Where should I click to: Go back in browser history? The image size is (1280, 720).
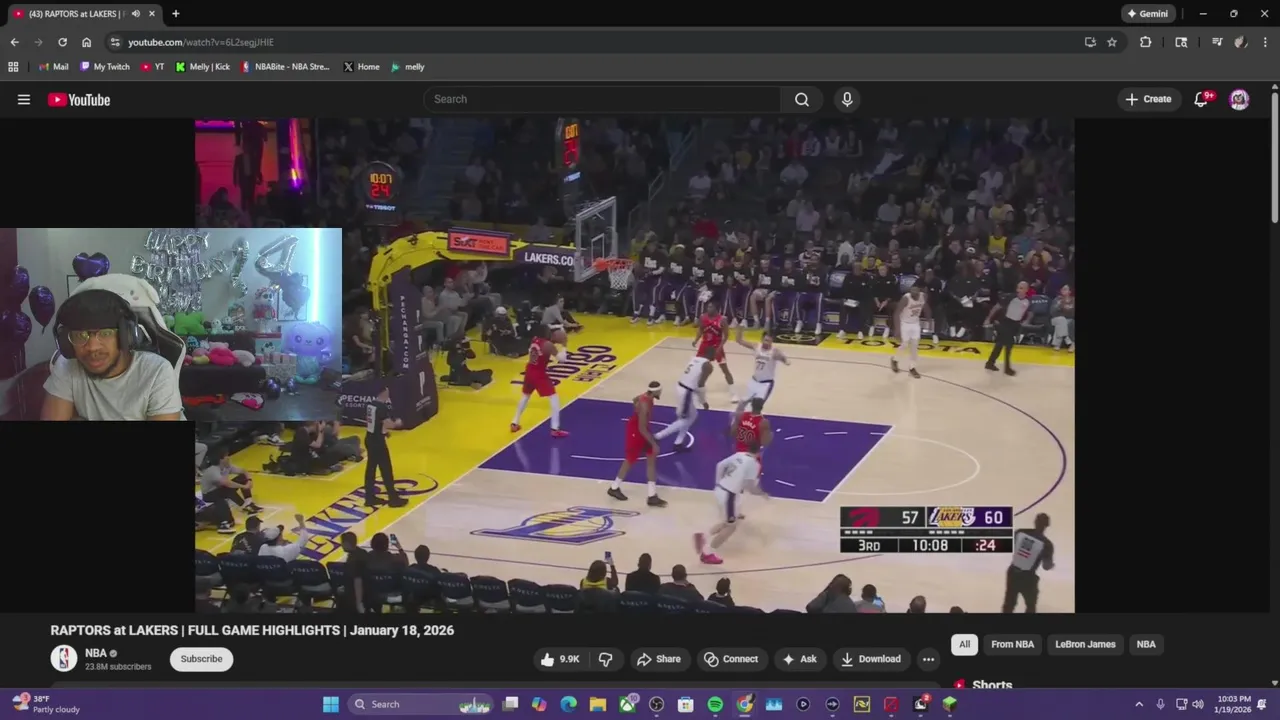[14, 42]
